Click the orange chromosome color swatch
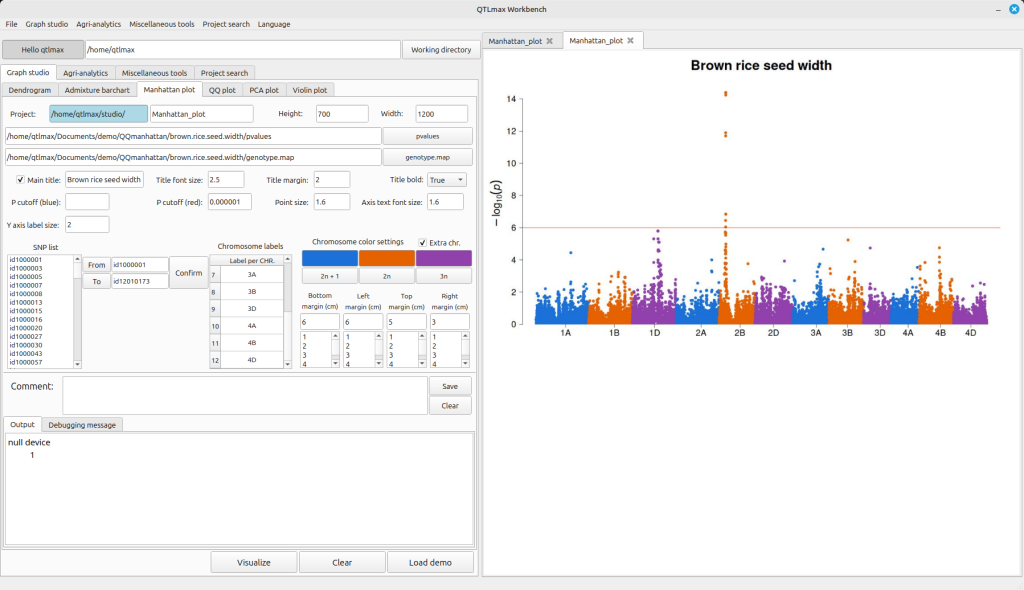1024x590 pixels. 386,258
